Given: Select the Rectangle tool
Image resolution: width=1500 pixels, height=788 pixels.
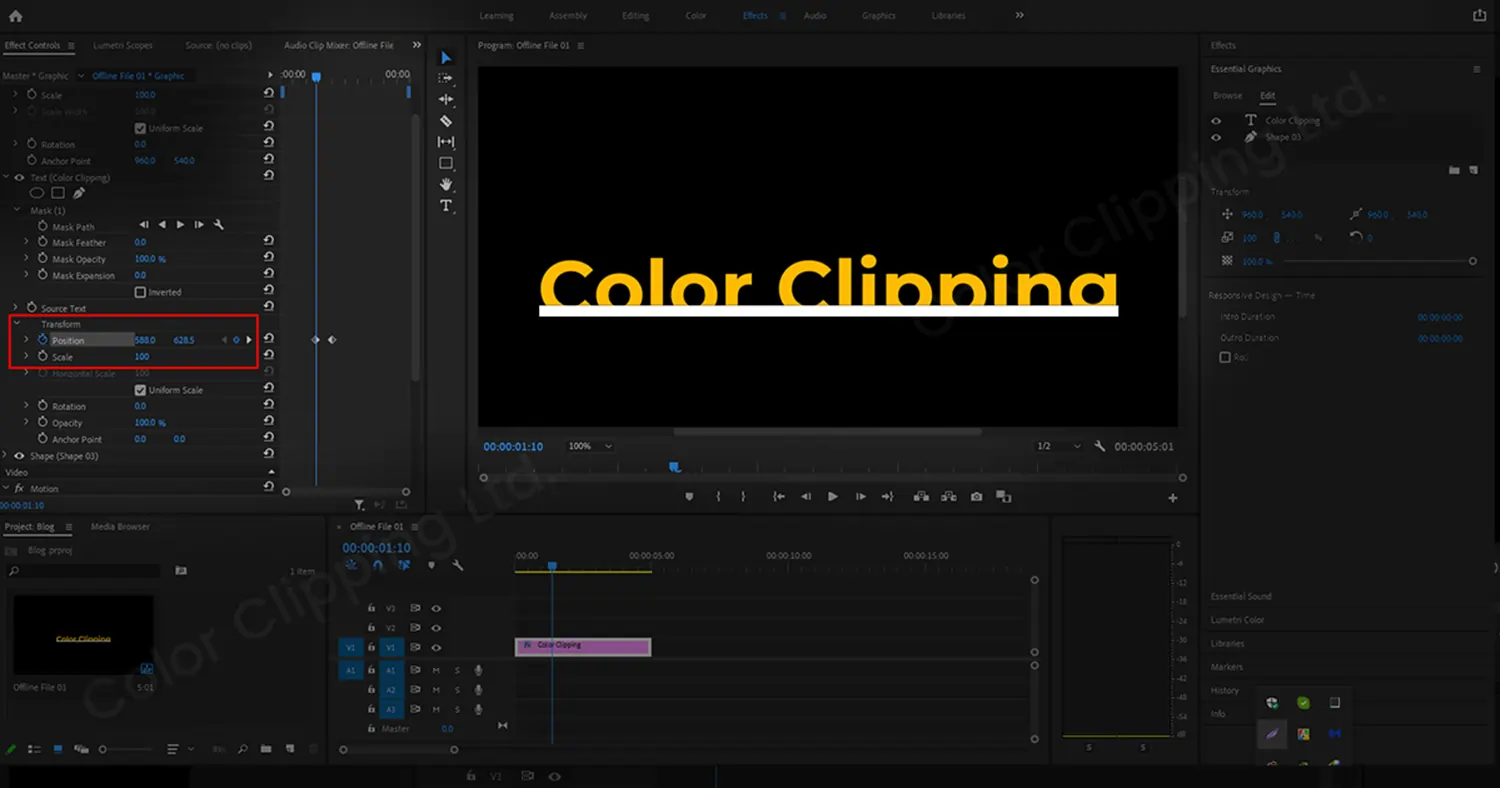Looking at the screenshot, I should (445, 162).
